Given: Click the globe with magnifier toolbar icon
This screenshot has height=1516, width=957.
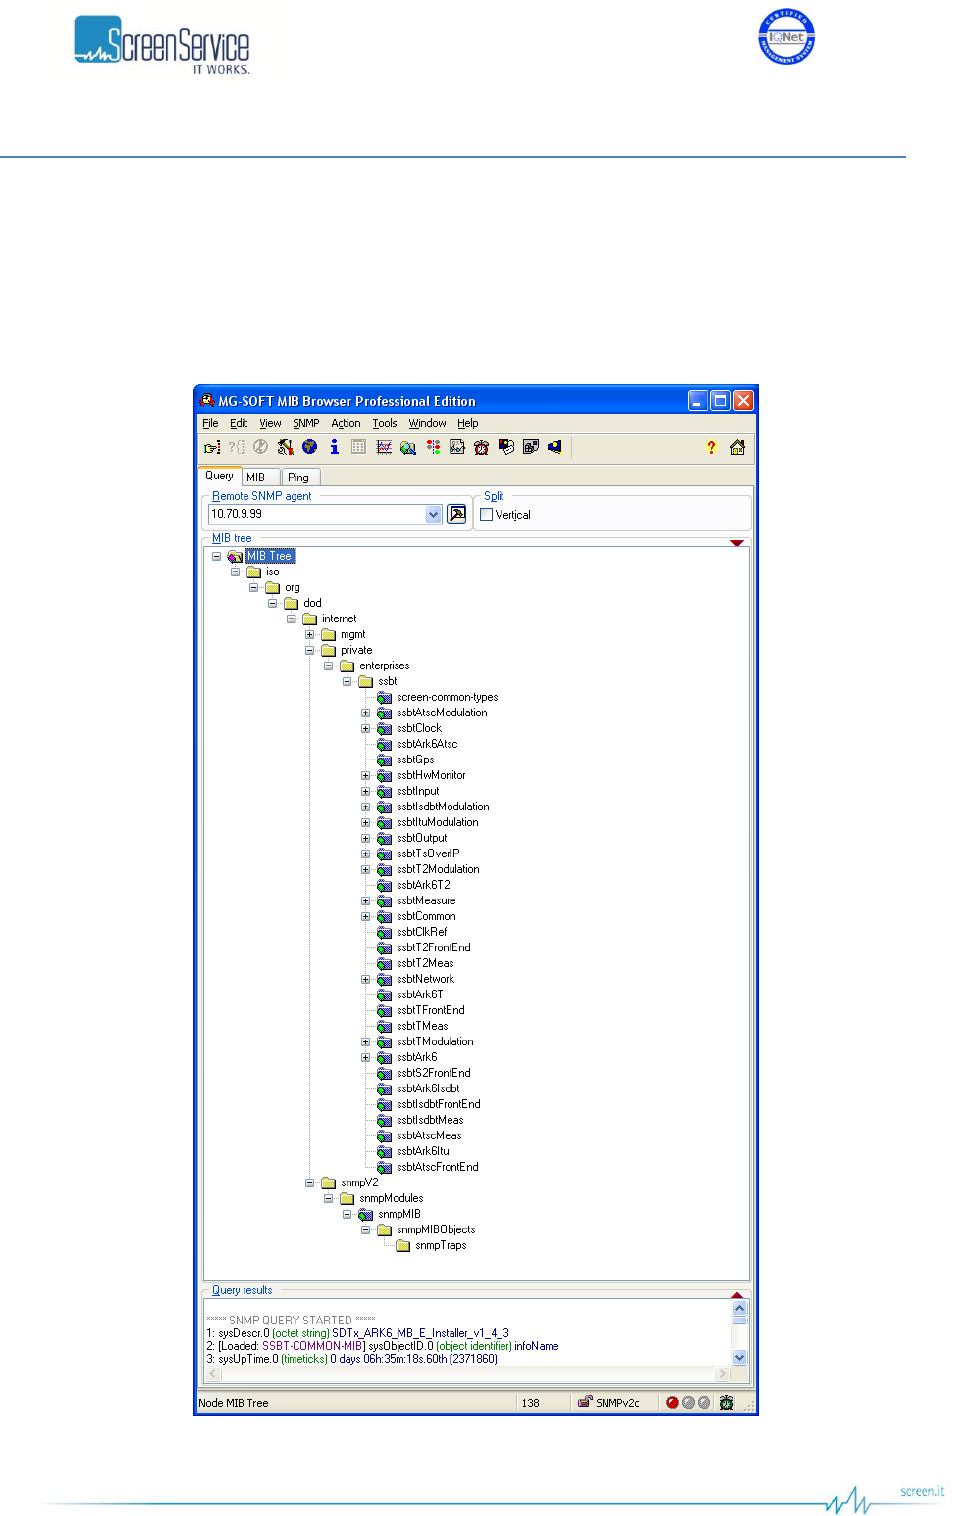Looking at the screenshot, I should coord(408,447).
